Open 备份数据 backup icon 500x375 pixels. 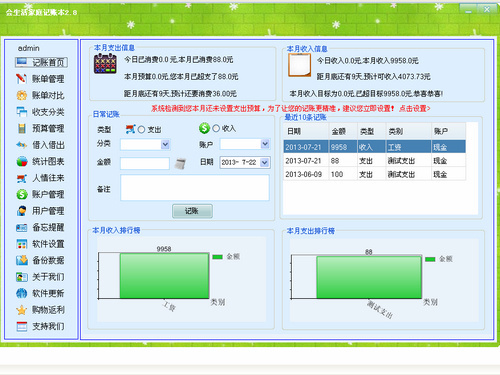coord(22,260)
